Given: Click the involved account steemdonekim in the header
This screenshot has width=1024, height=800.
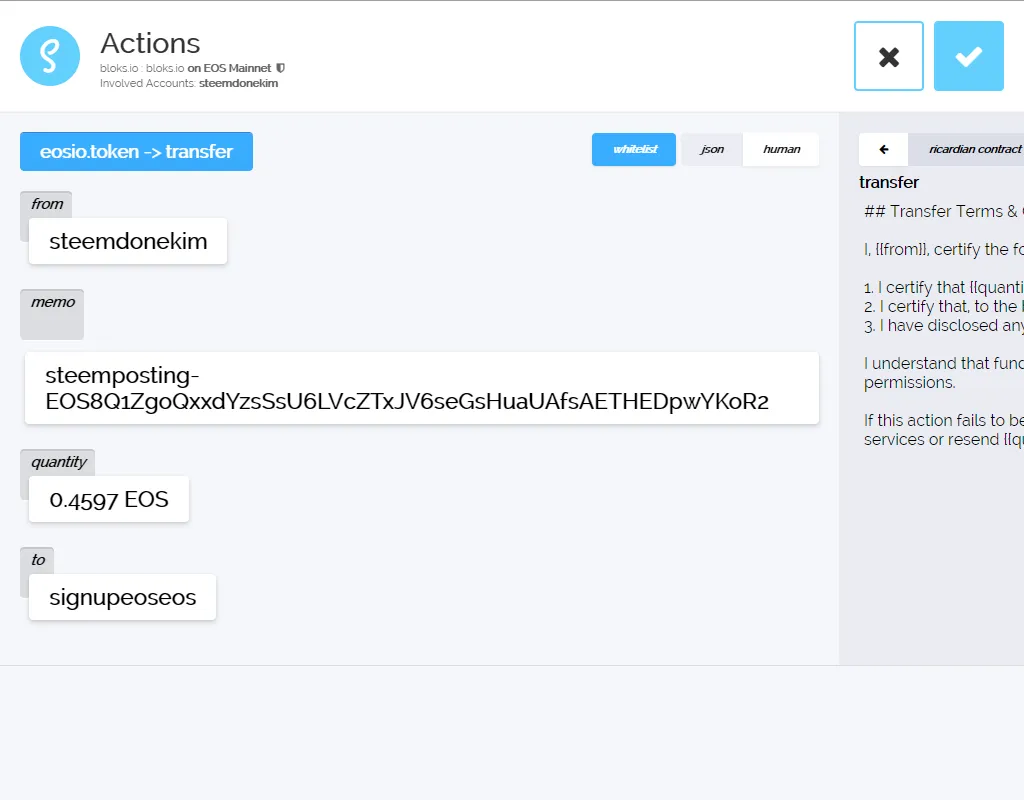Looking at the screenshot, I should pos(238,84).
